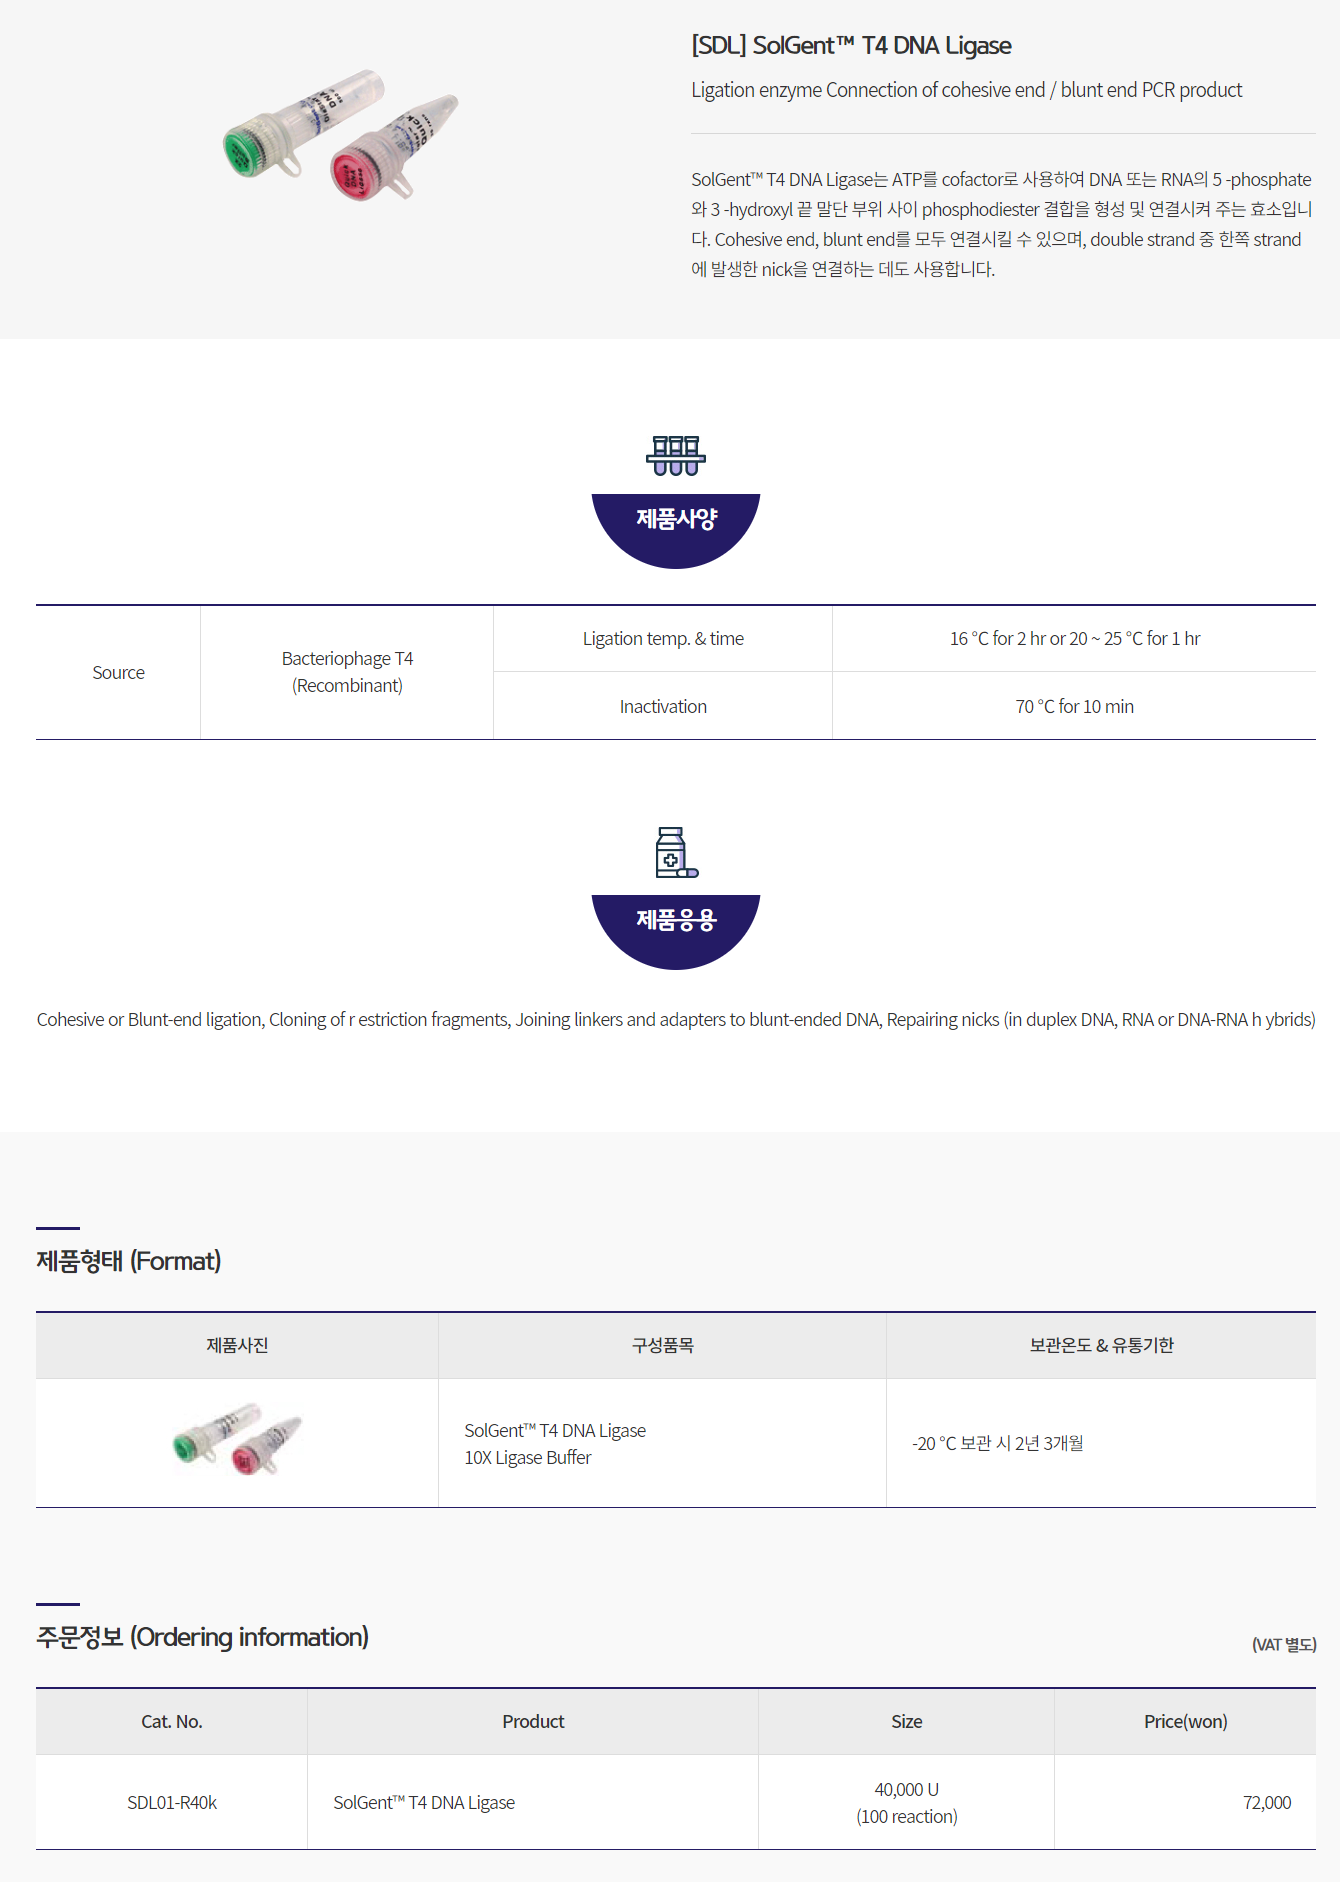Image resolution: width=1340 pixels, height=1882 pixels.
Task: Click the 구성품목 column header
Action: 662,1345
